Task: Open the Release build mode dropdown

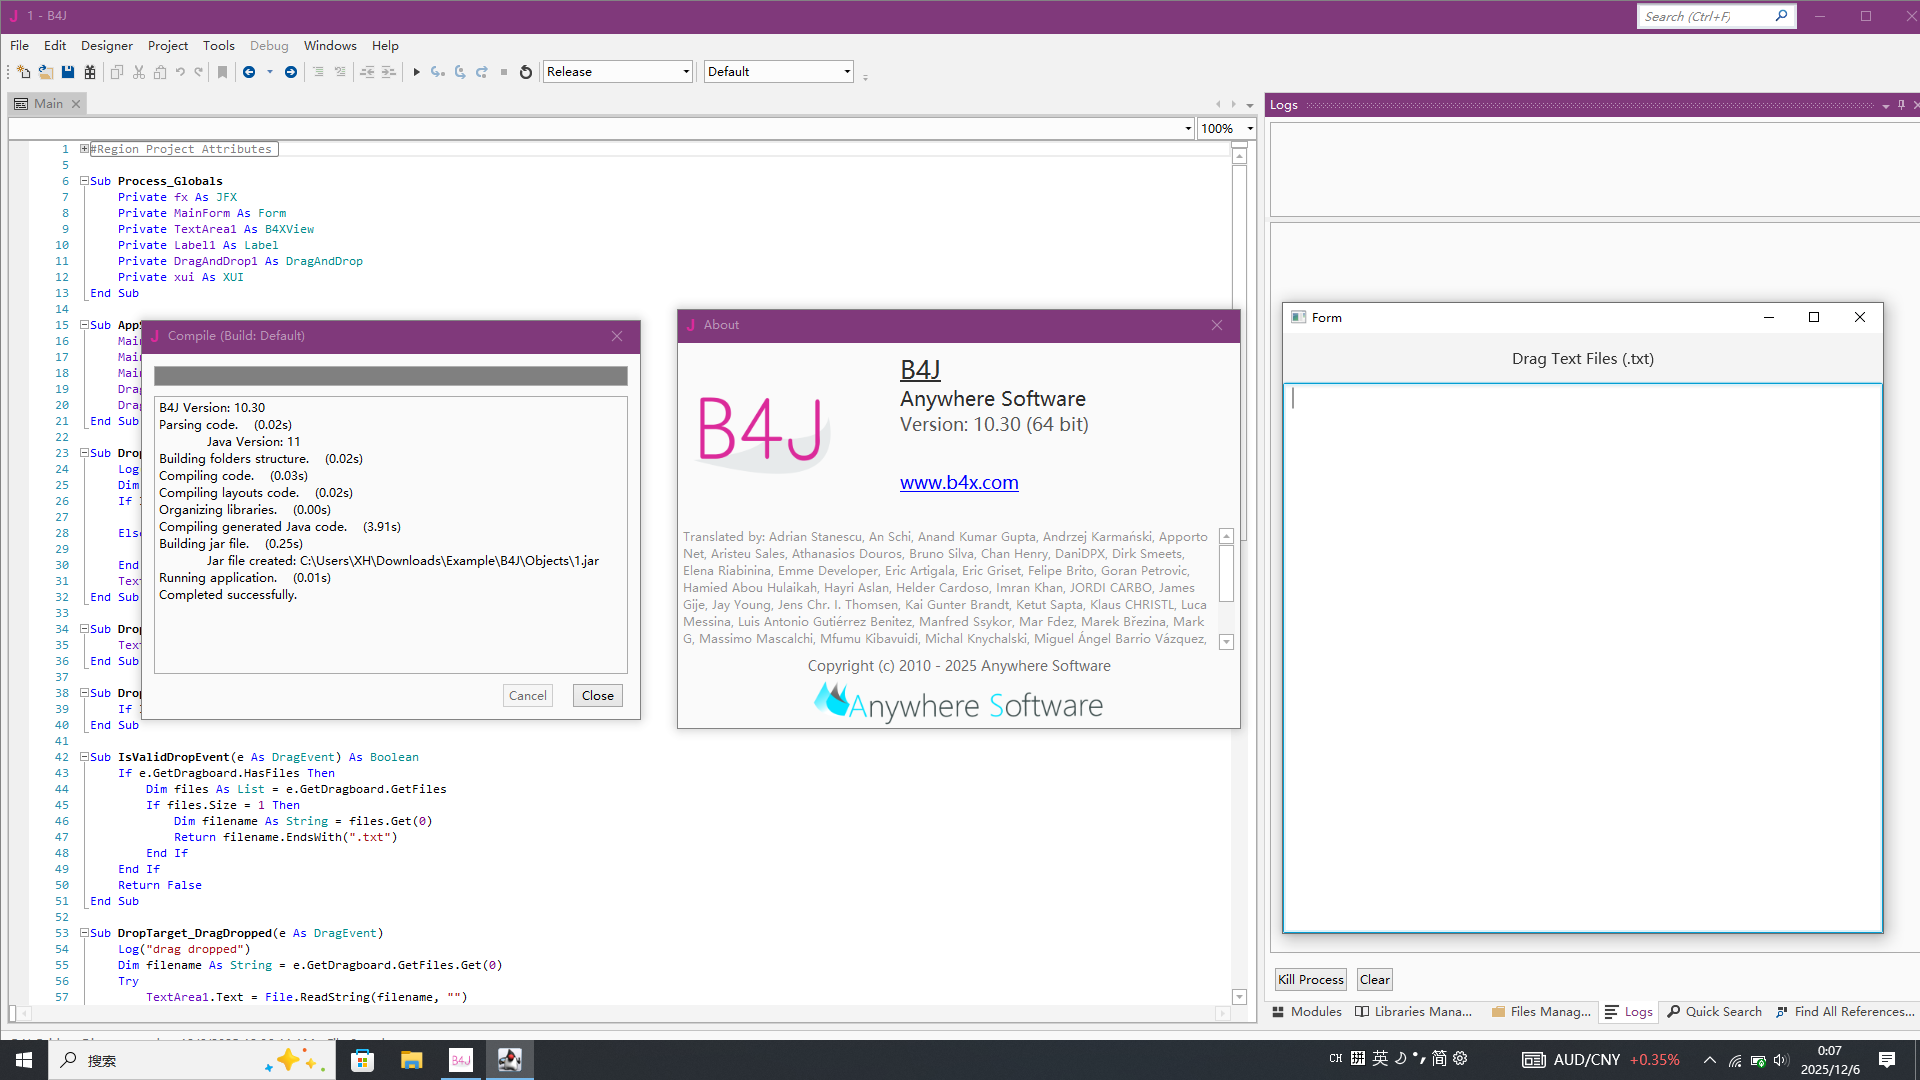Action: point(686,72)
